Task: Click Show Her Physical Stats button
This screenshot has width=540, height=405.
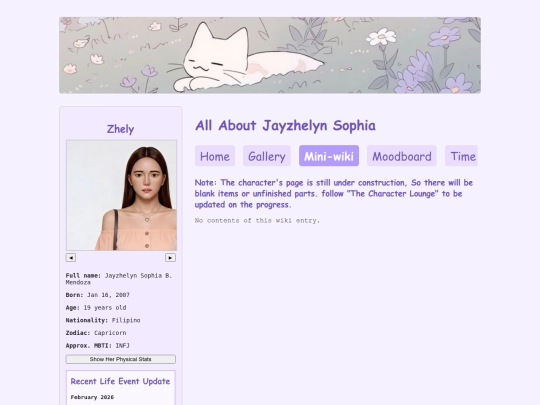Action: (x=121, y=359)
